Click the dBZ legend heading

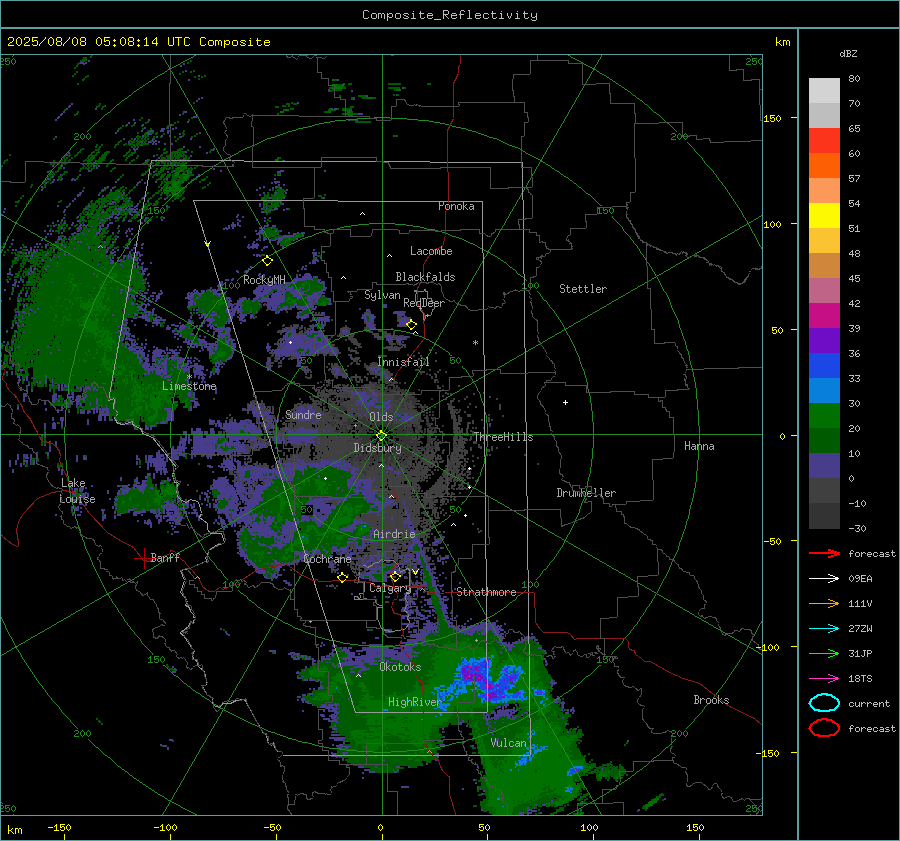(848, 54)
